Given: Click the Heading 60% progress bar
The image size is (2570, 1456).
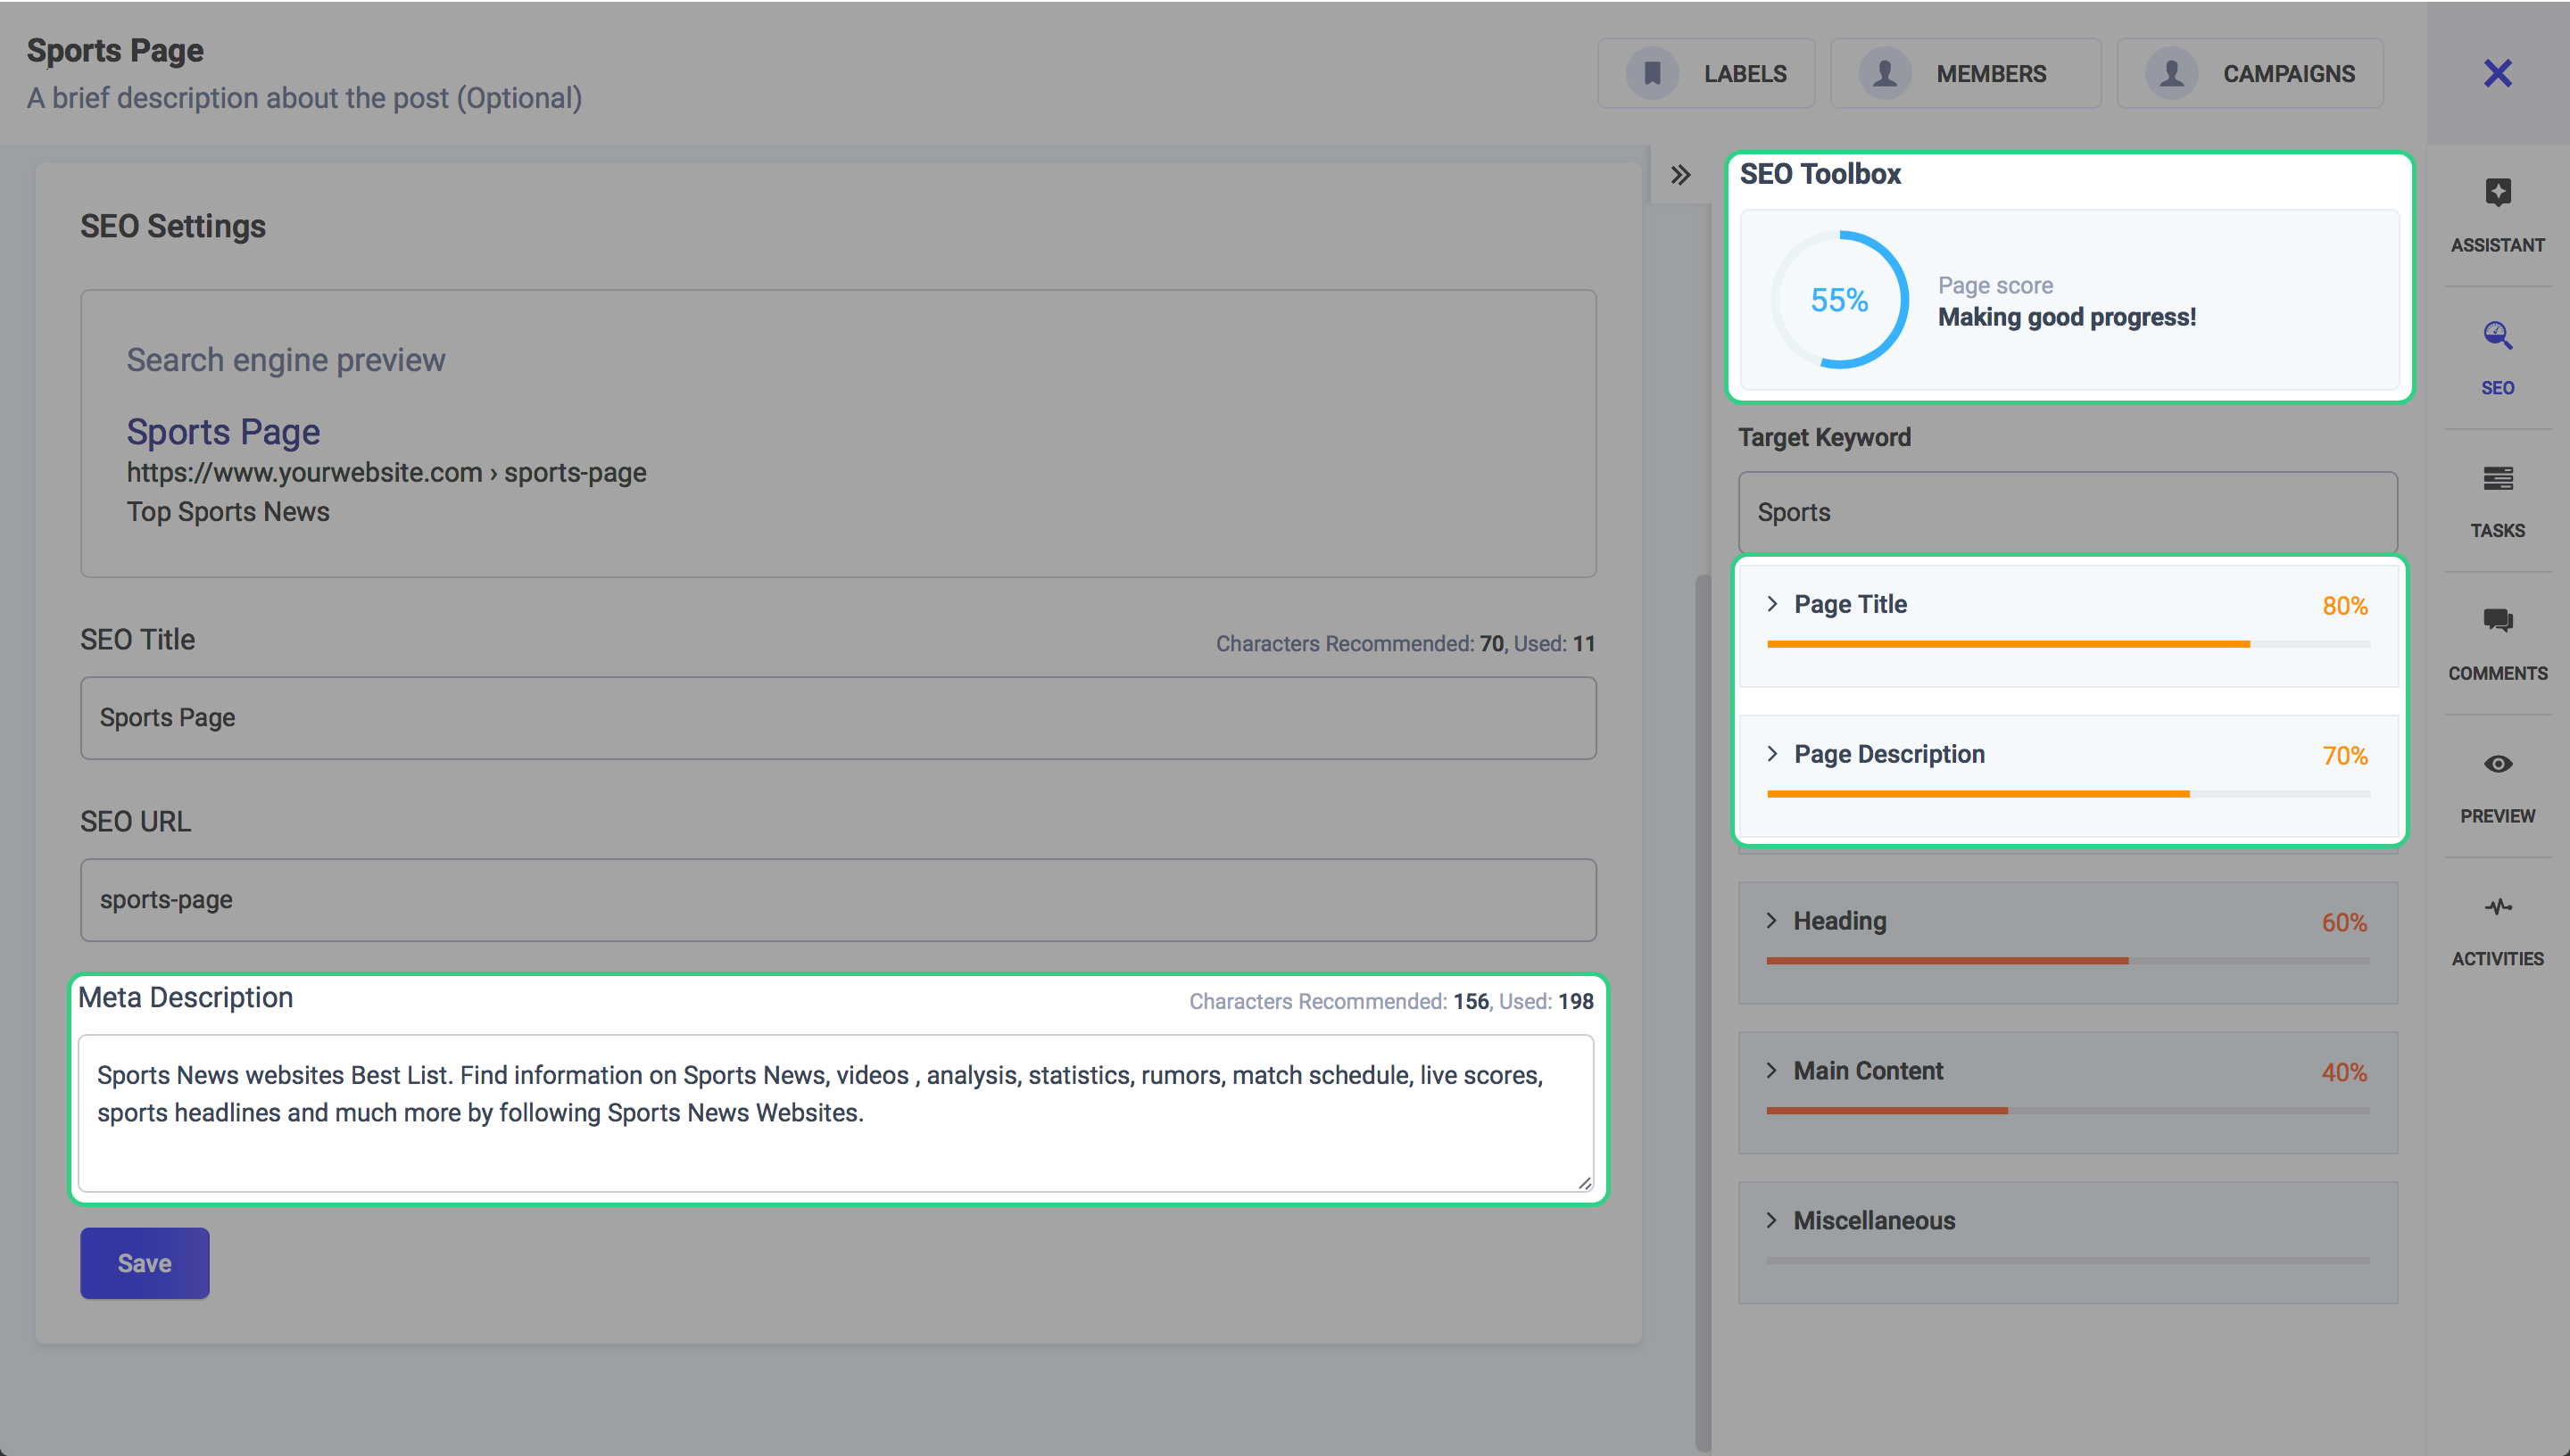Looking at the screenshot, I should tap(2068, 961).
